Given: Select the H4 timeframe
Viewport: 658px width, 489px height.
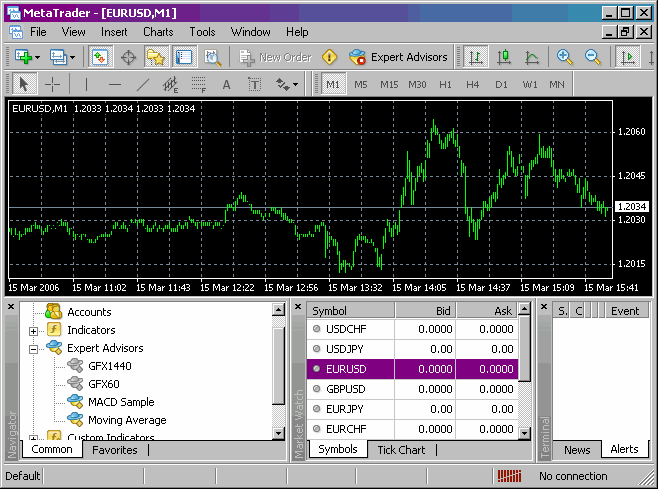Looking at the screenshot, I should coord(473,84).
